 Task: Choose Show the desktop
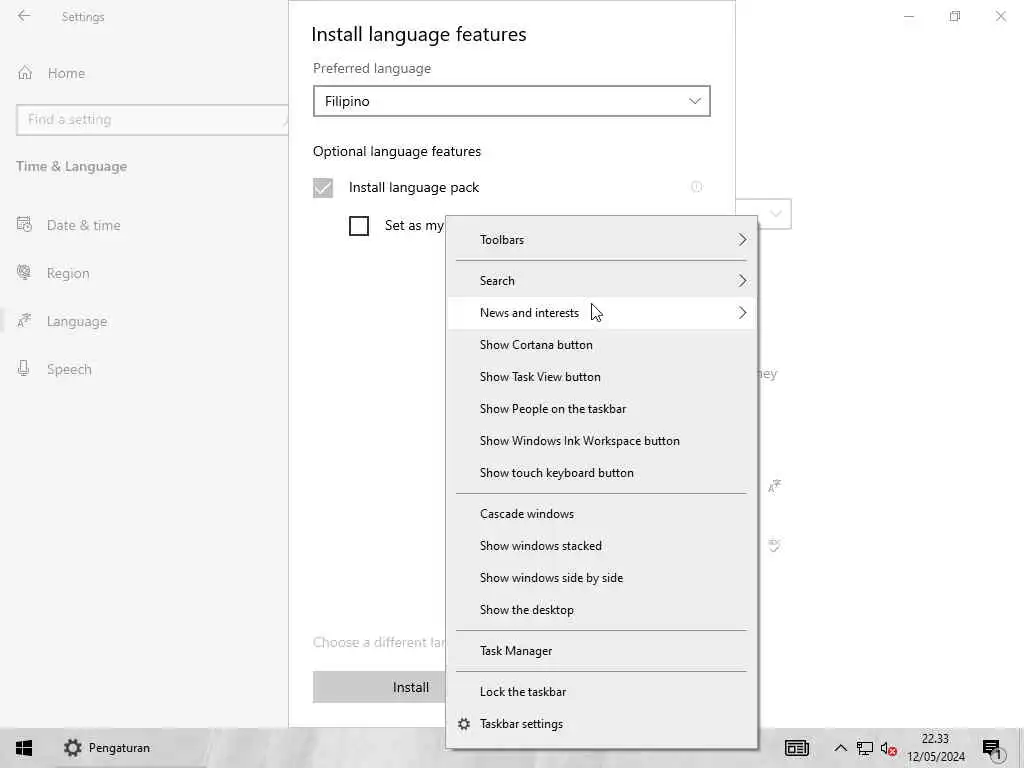coord(601,610)
